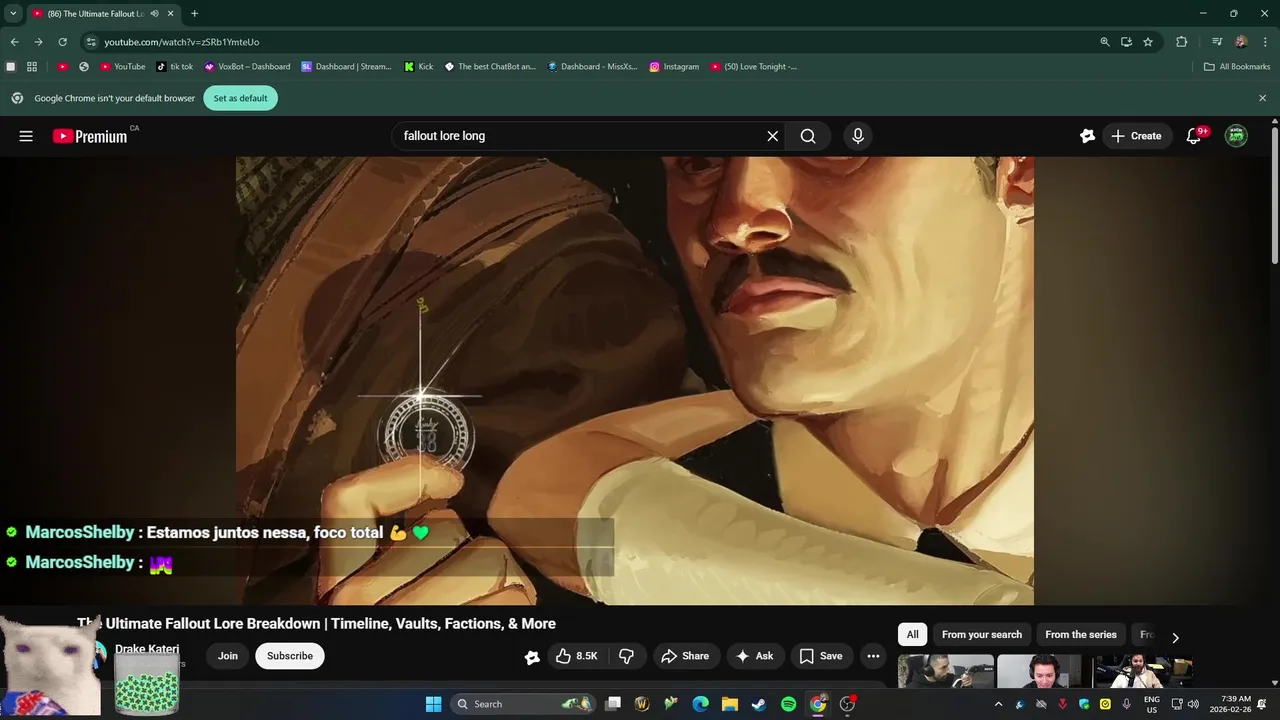Screen dimensions: 1280x720
Task: Open Spotify from the taskbar
Action: (x=788, y=704)
